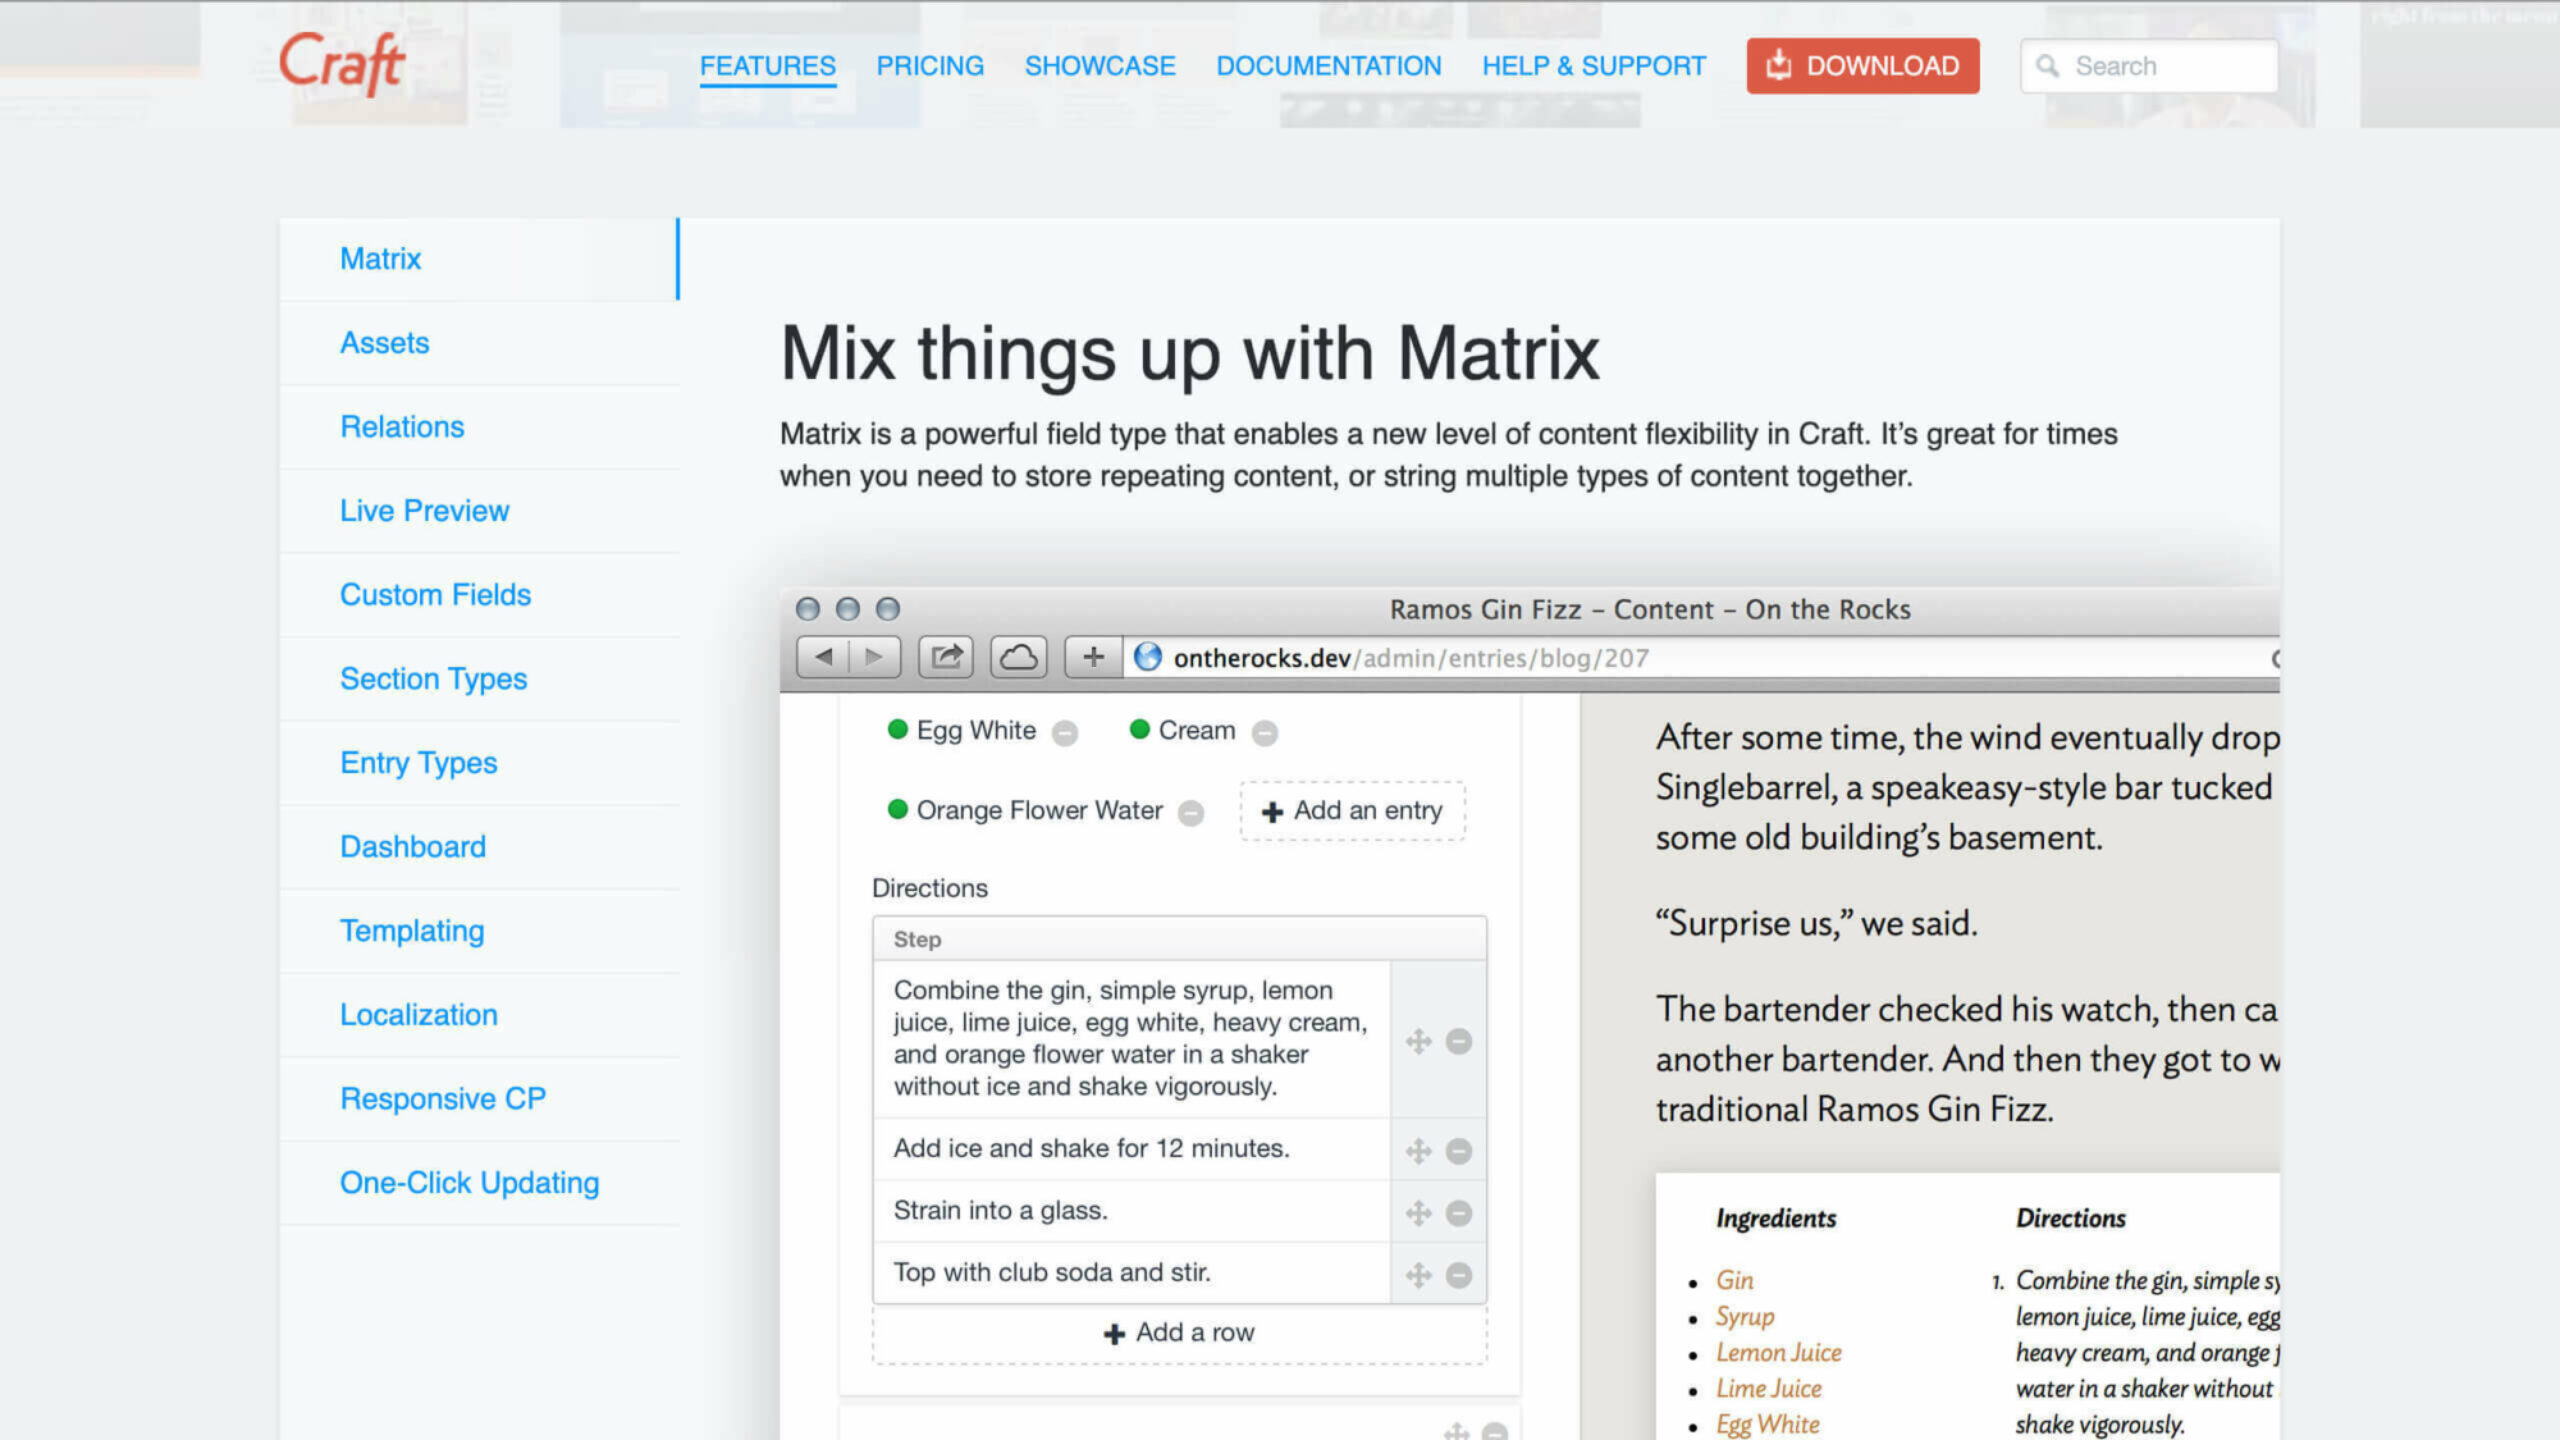Expand the Assets sidebar navigation item

[383, 341]
